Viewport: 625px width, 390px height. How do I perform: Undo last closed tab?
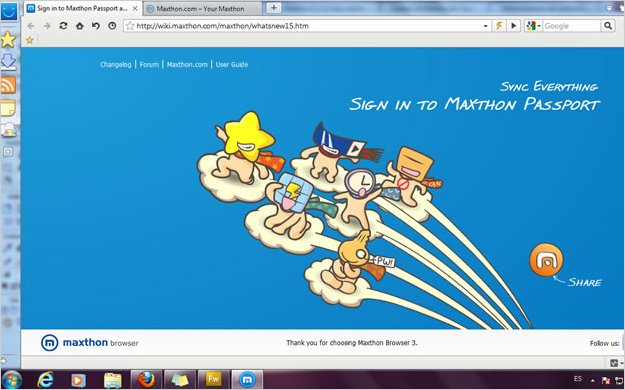click(96, 26)
